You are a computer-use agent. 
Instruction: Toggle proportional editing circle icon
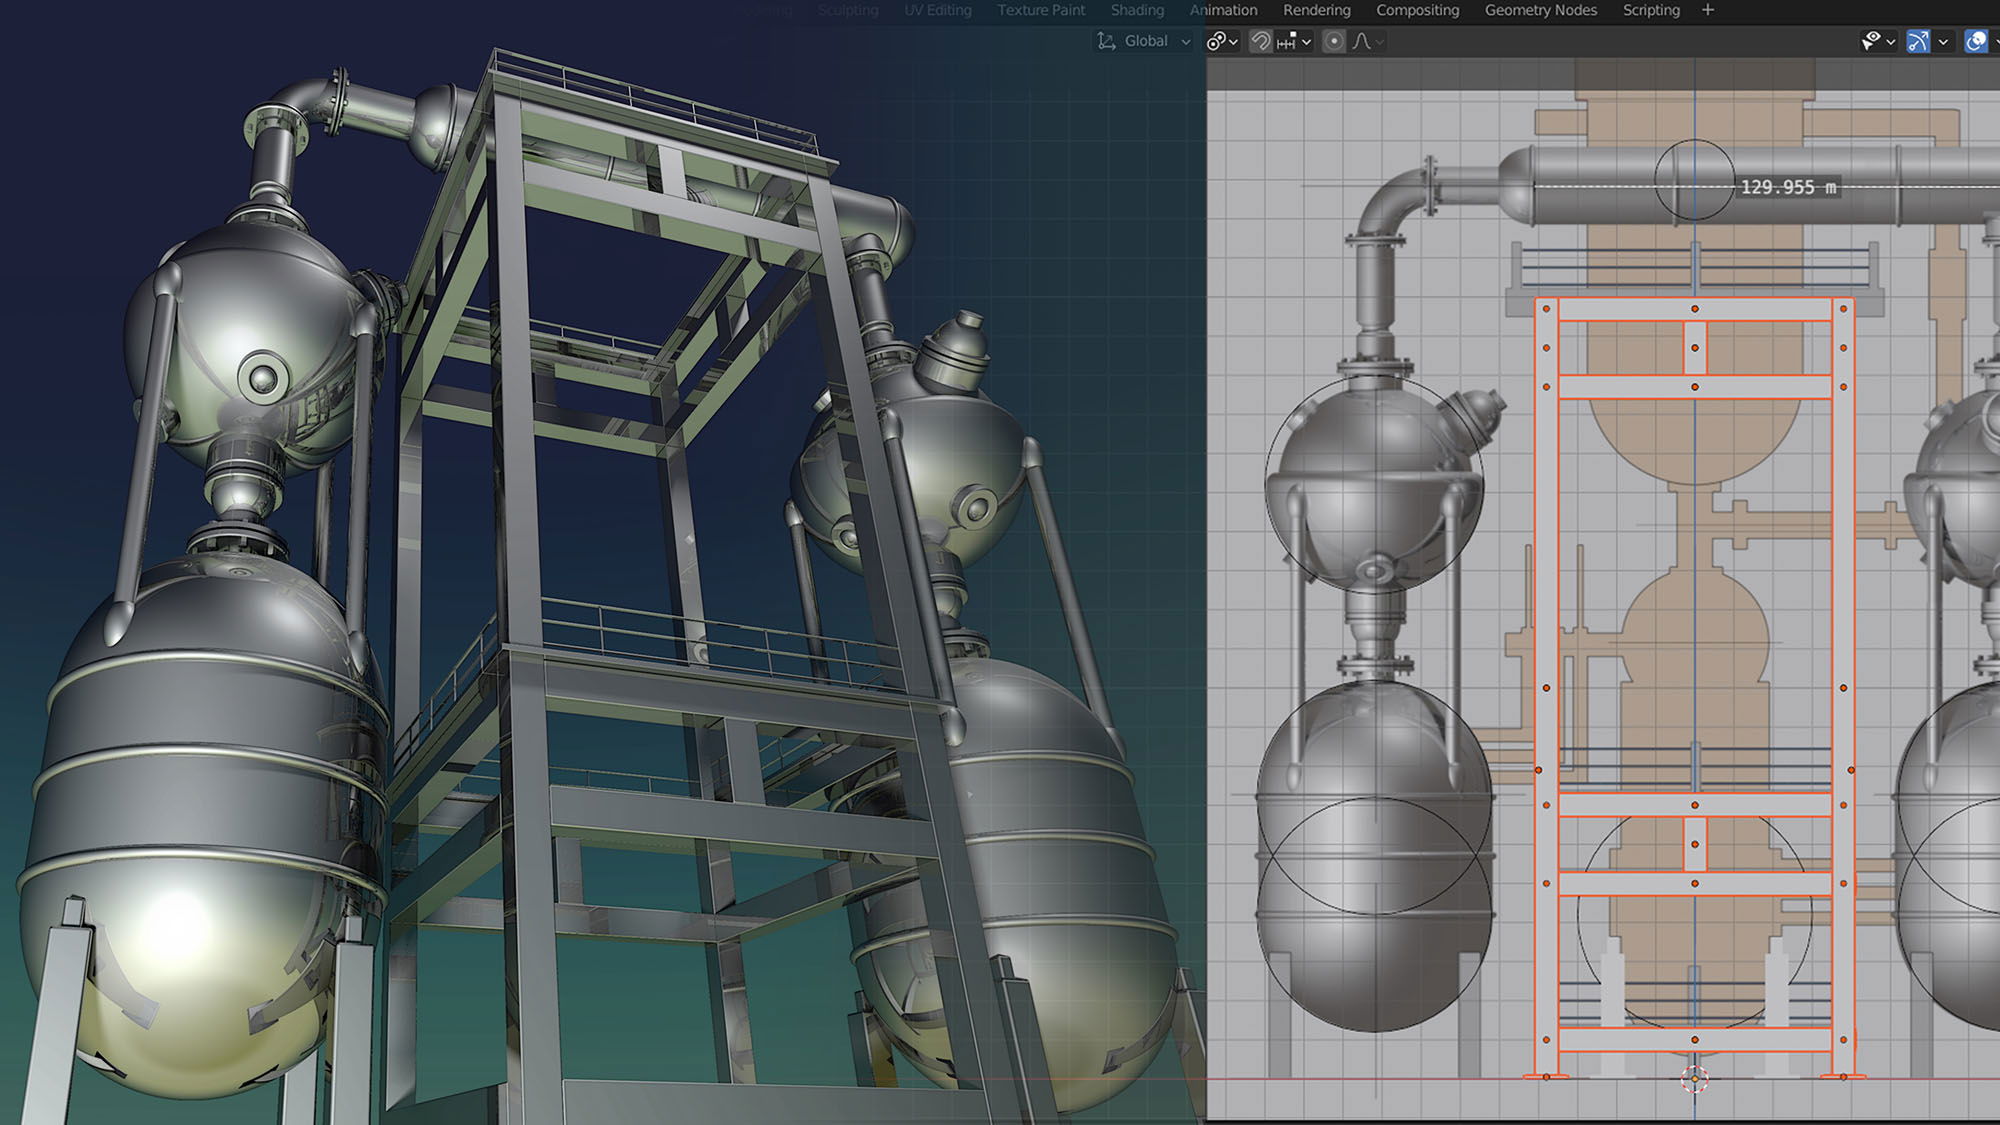1333,41
